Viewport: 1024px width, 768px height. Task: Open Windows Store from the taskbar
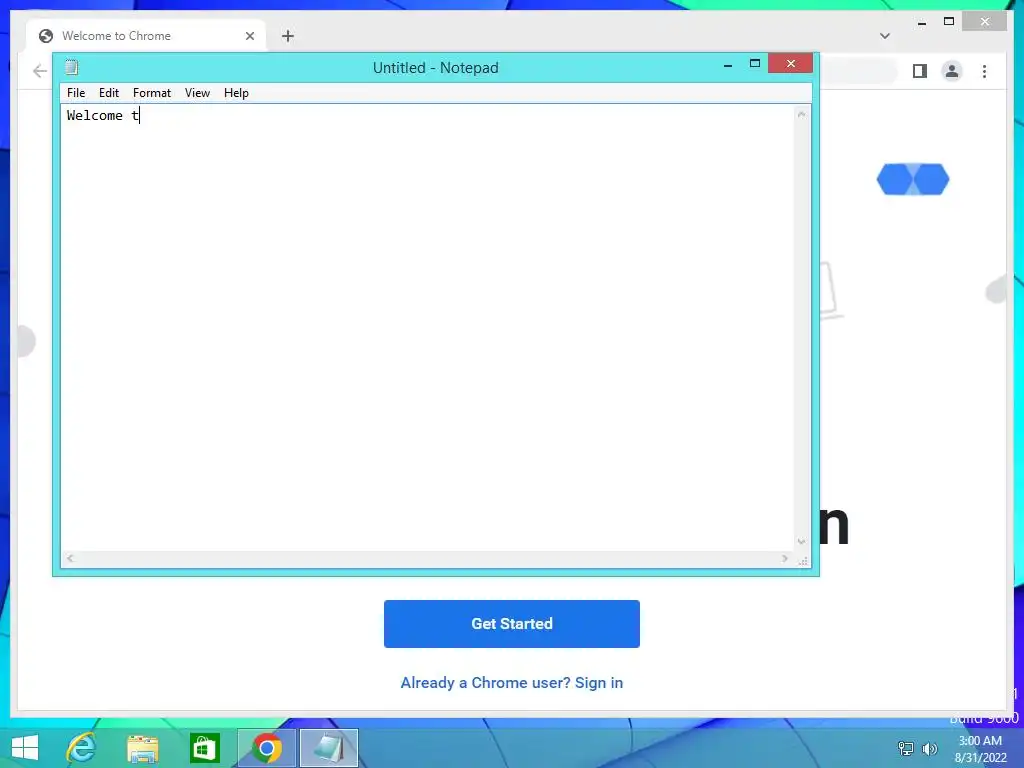[x=204, y=748]
